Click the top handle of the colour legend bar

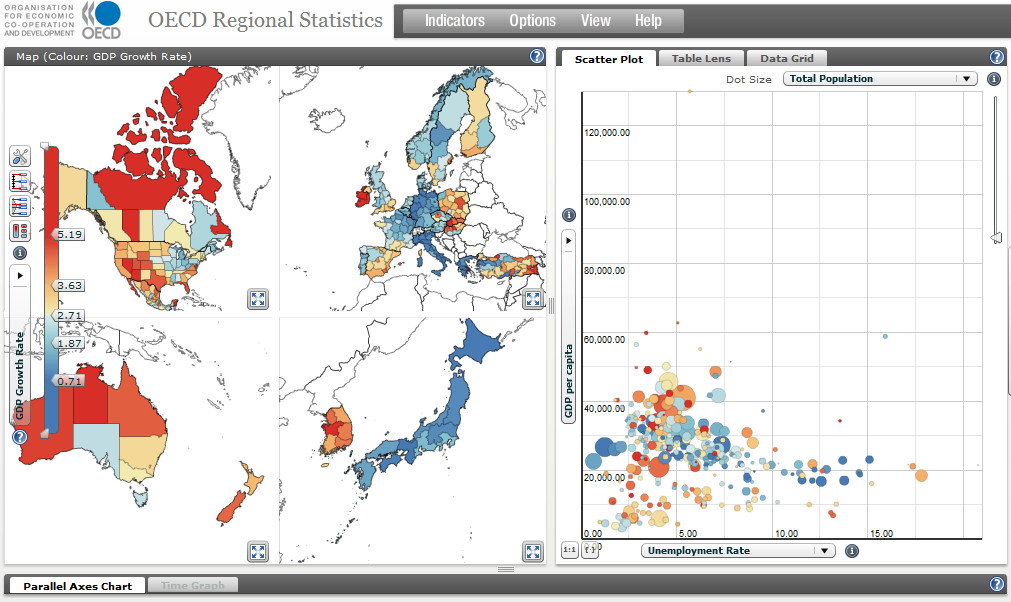[x=44, y=146]
